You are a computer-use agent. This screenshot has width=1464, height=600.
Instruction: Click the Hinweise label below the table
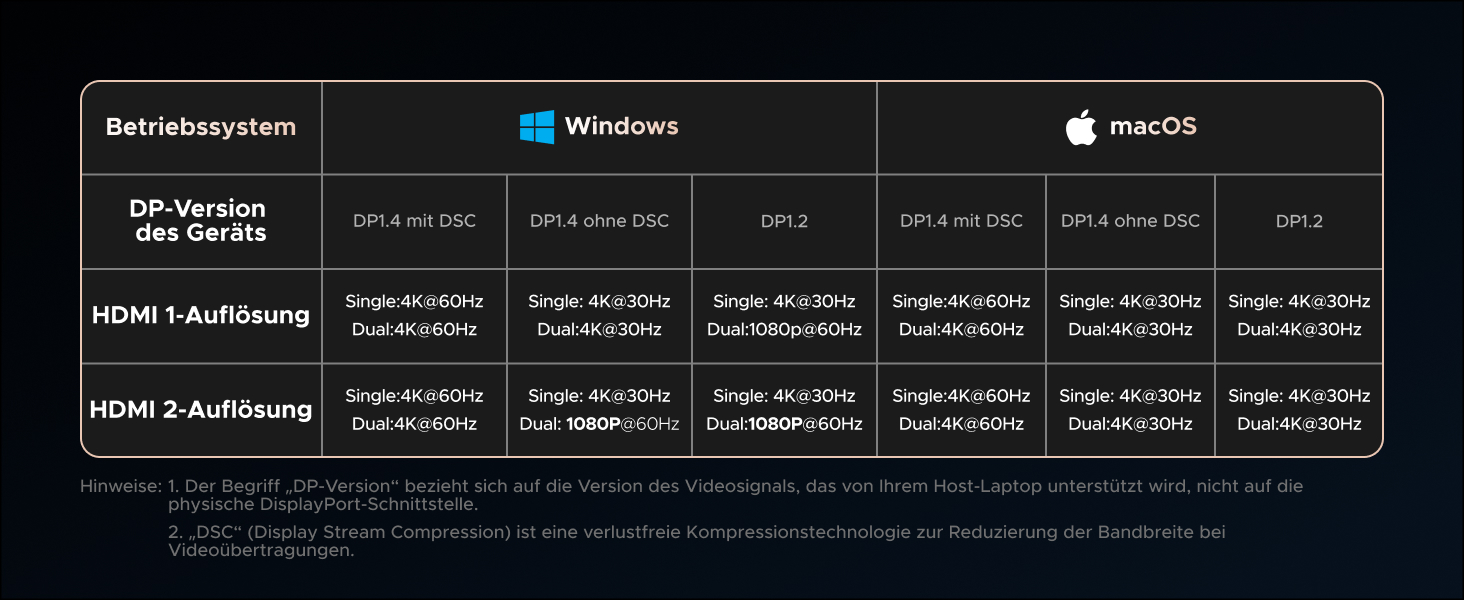[120, 487]
